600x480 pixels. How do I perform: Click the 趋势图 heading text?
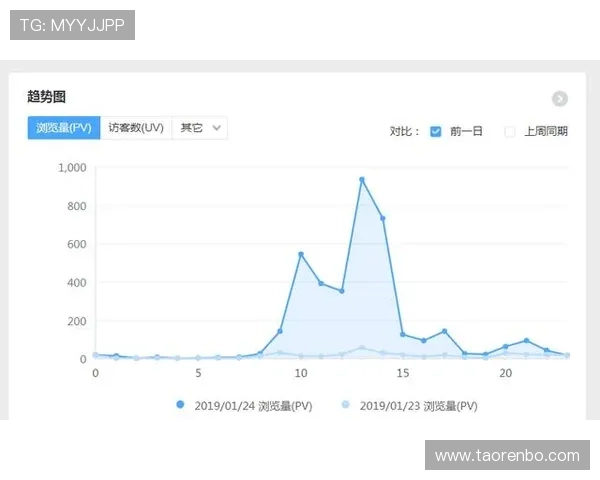(x=46, y=96)
